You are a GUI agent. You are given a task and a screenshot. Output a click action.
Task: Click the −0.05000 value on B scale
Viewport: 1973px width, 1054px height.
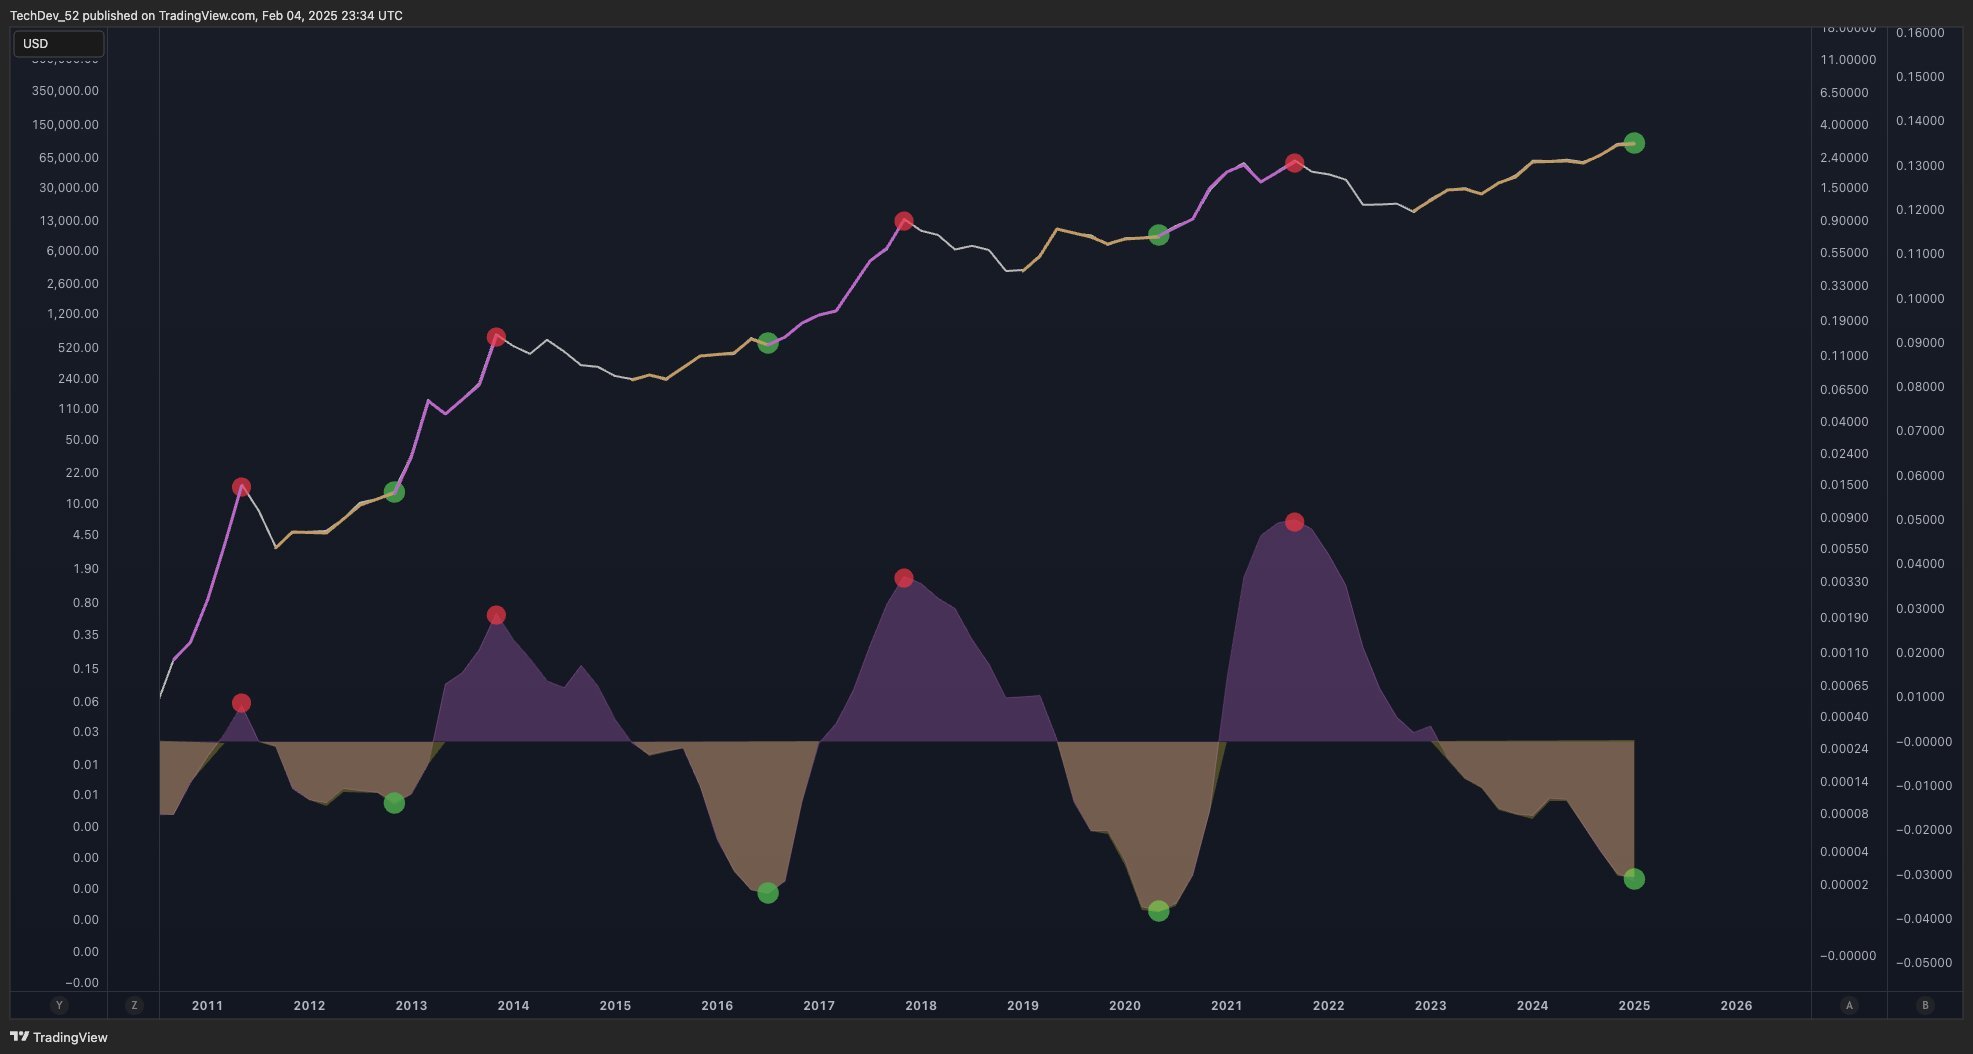coord(1924,963)
